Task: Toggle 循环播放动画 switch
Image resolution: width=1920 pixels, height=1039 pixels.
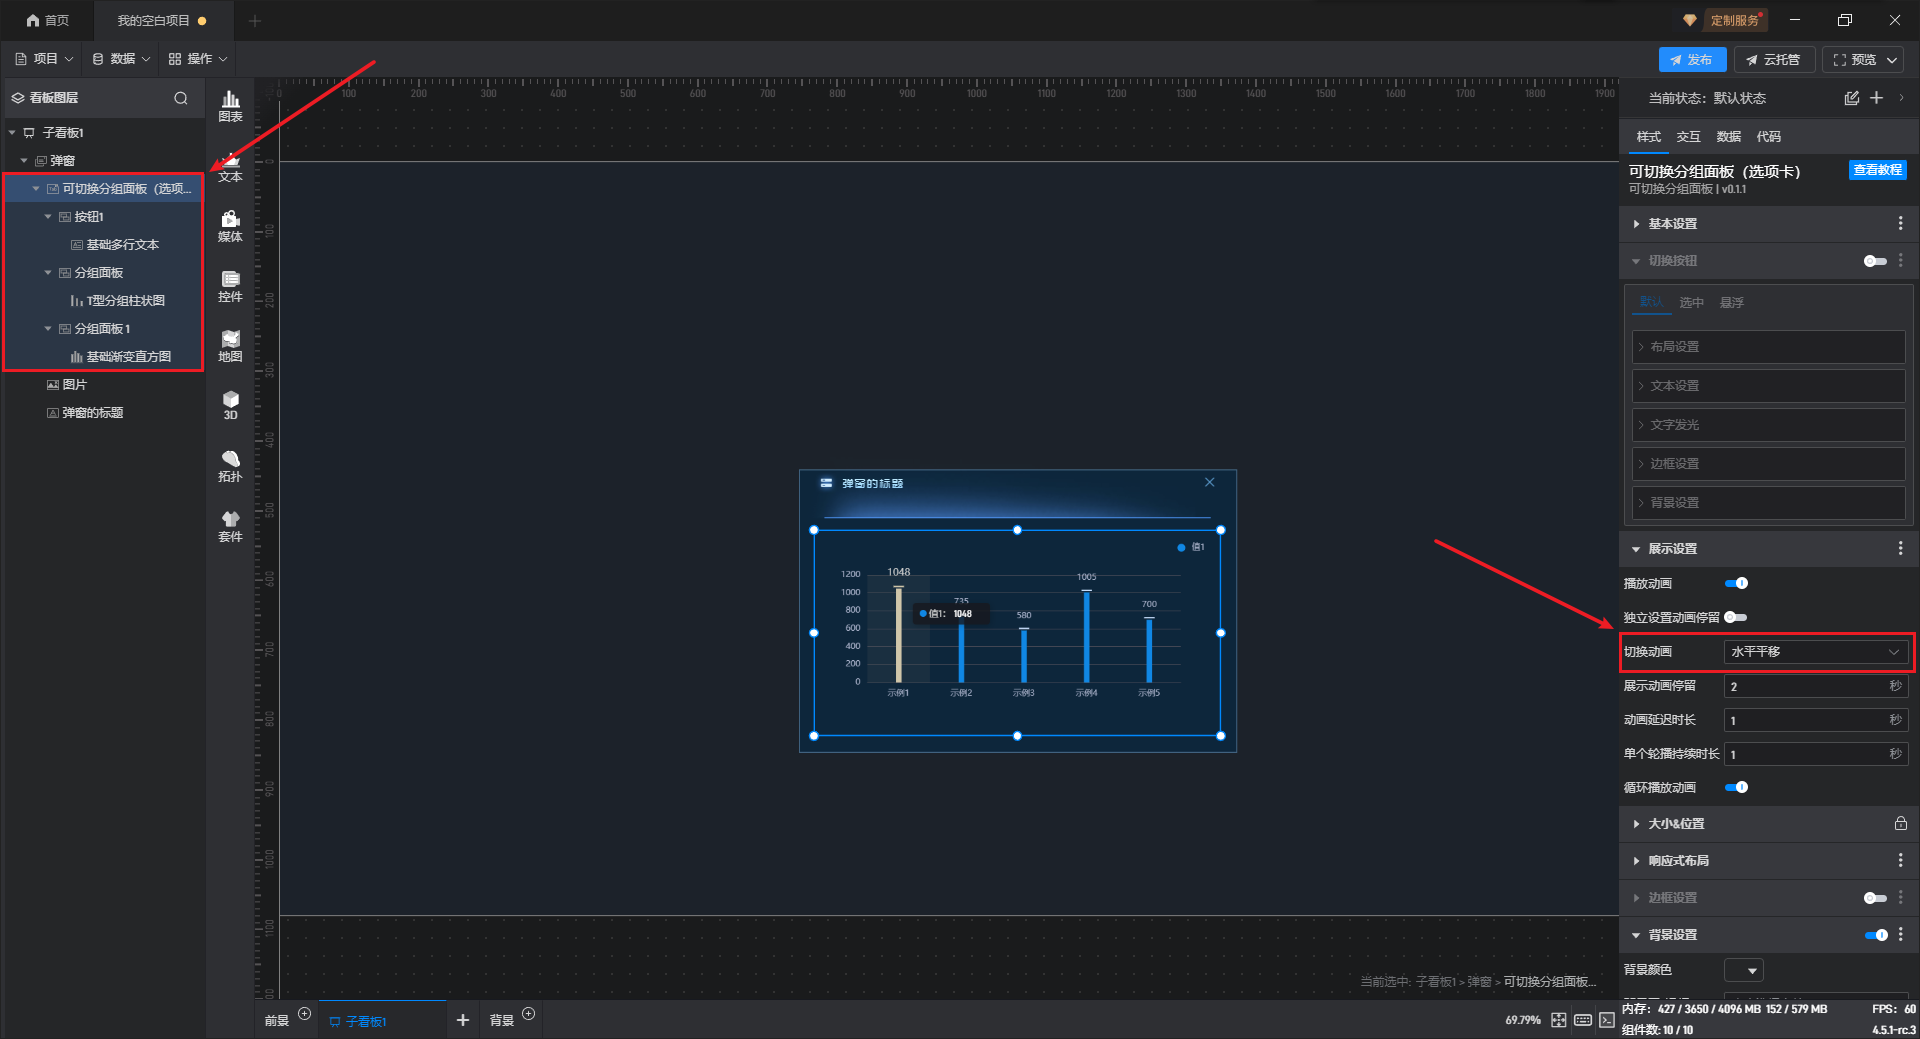Action: pyautogui.click(x=1736, y=788)
